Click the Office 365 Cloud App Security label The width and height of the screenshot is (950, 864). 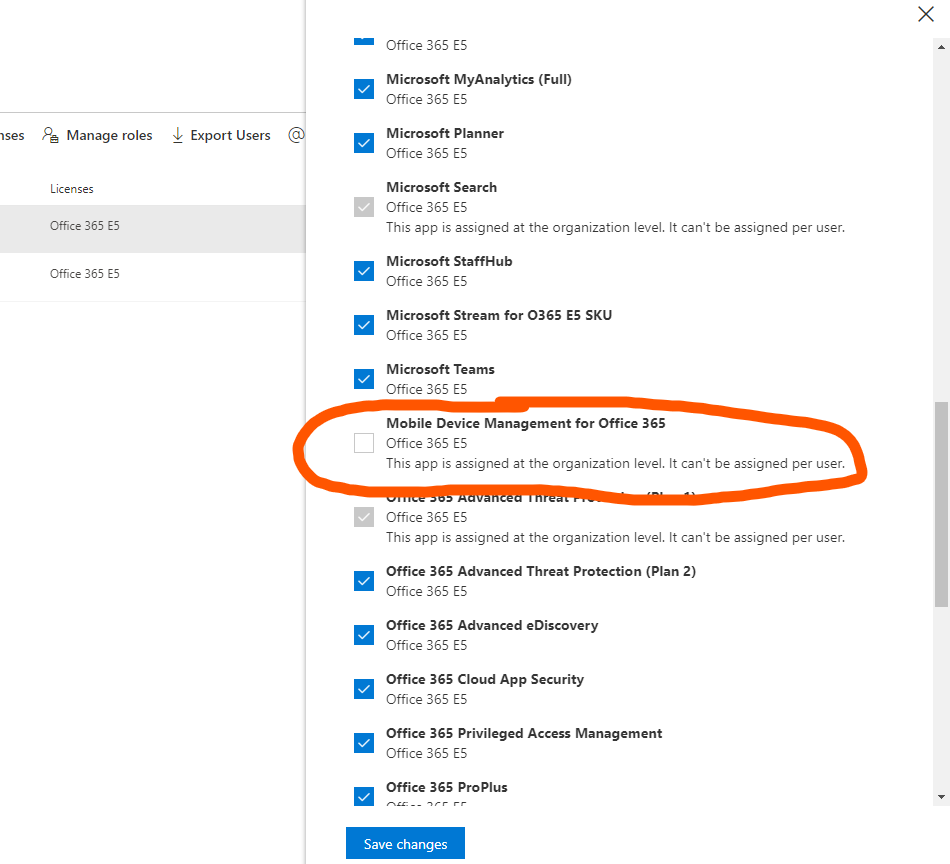[x=485, y=679]
